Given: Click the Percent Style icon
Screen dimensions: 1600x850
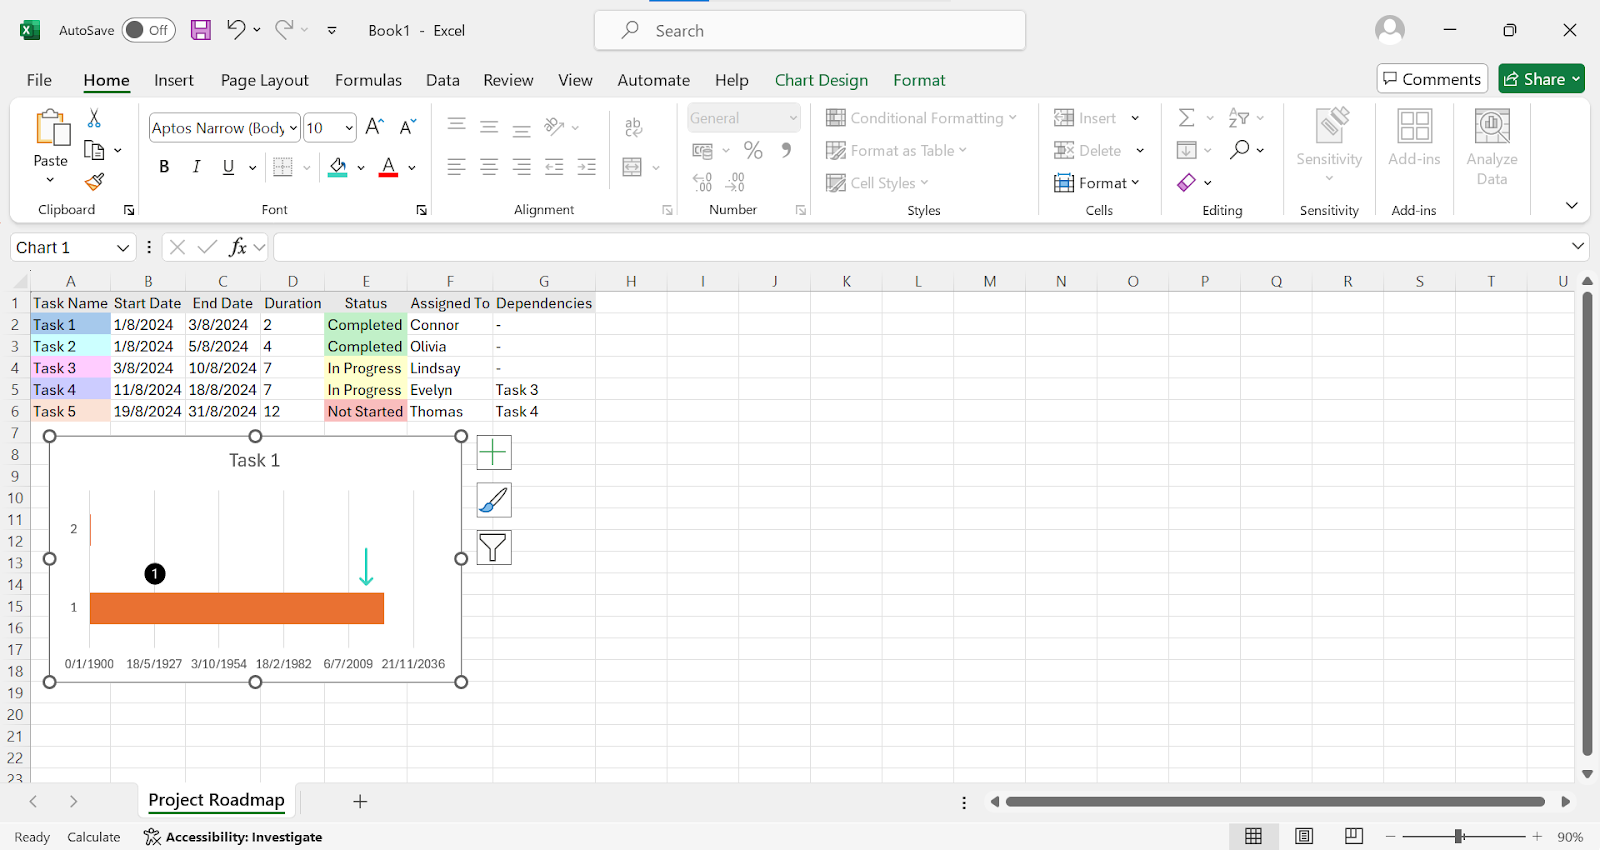Looking at the screenshot, I should [753, 150].
